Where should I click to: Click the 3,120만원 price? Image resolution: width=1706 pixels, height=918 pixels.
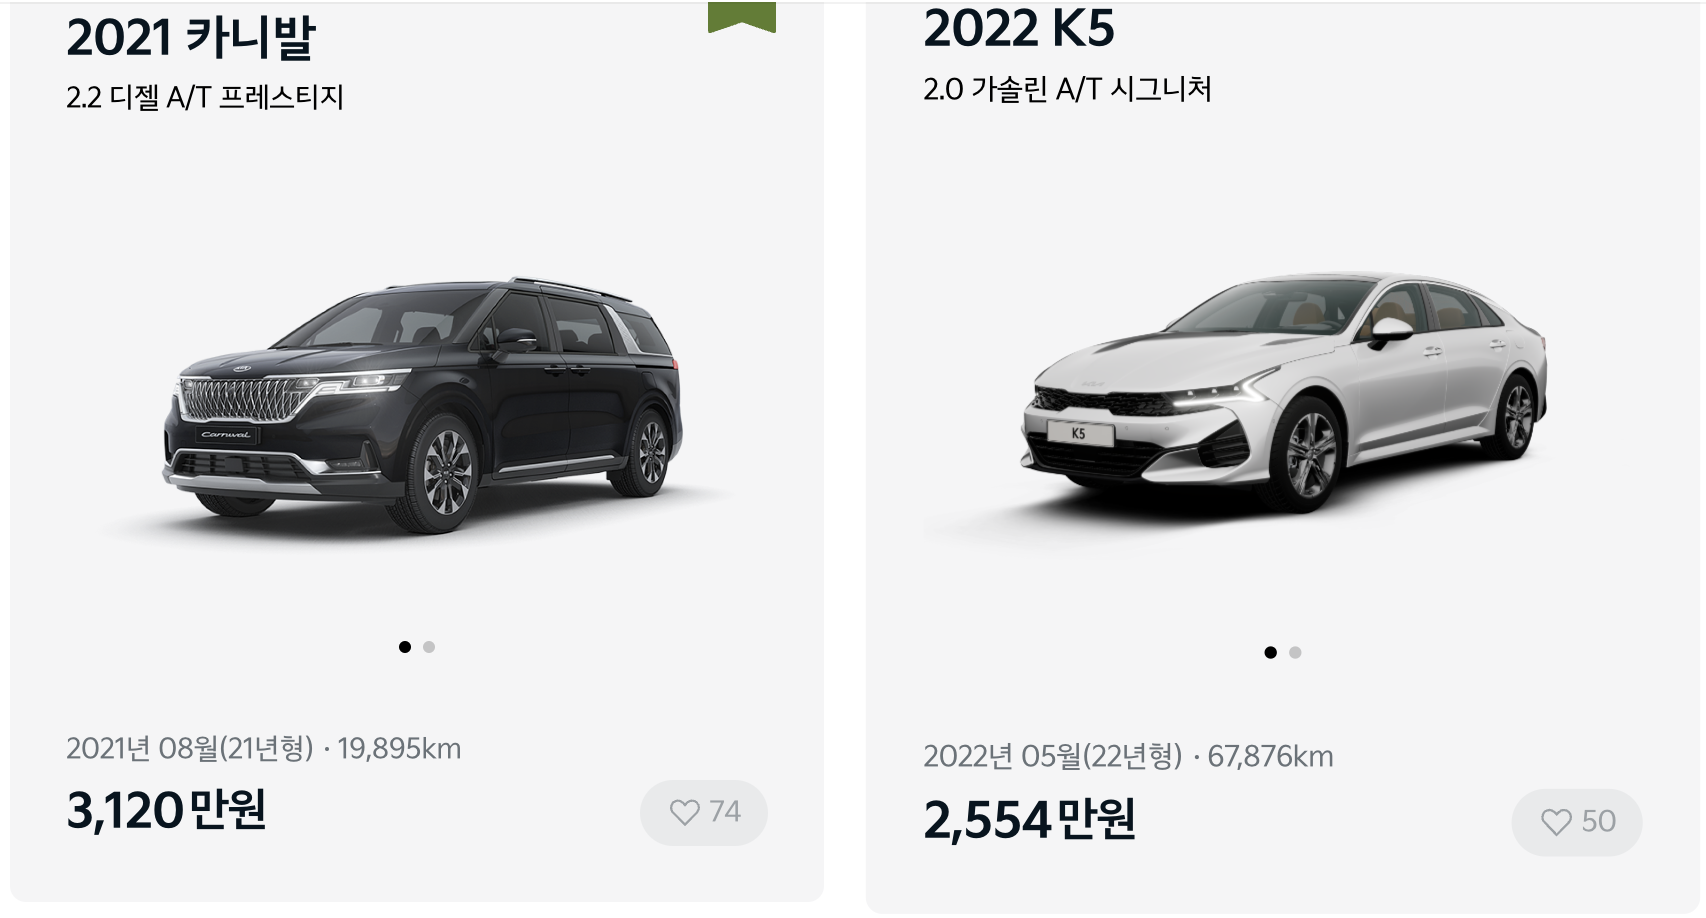coord(166,810)
